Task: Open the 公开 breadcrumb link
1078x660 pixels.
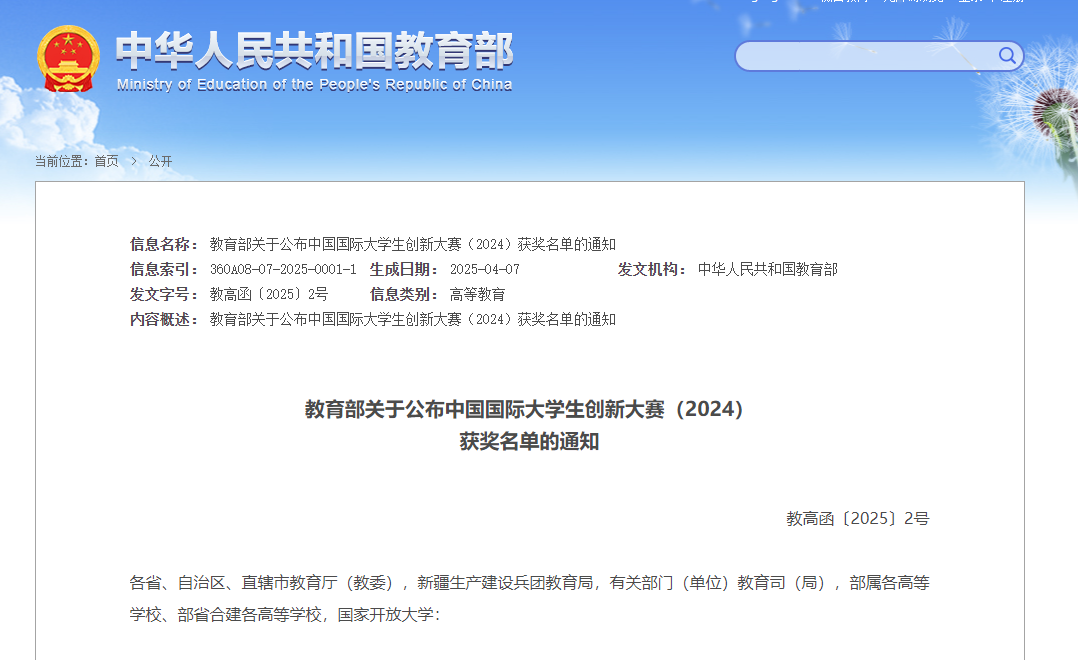Action: pos(158,161)
